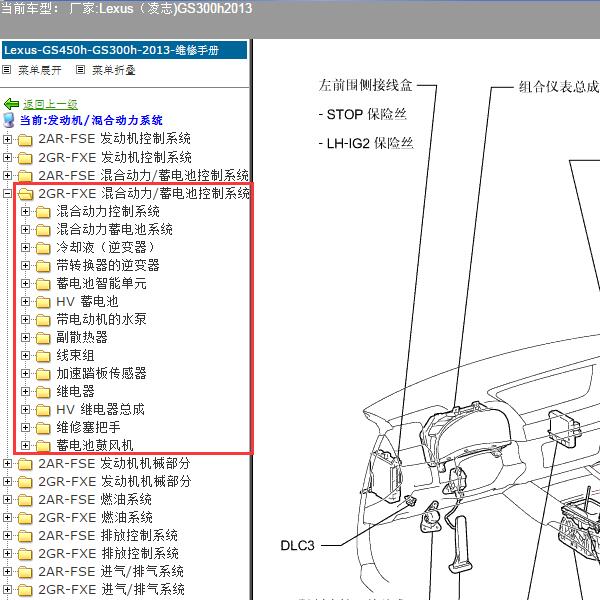This screenshot has width=600, height=600.
Task: Click 组合仪表总成 label in diagram
Action: tap(559, 86)
